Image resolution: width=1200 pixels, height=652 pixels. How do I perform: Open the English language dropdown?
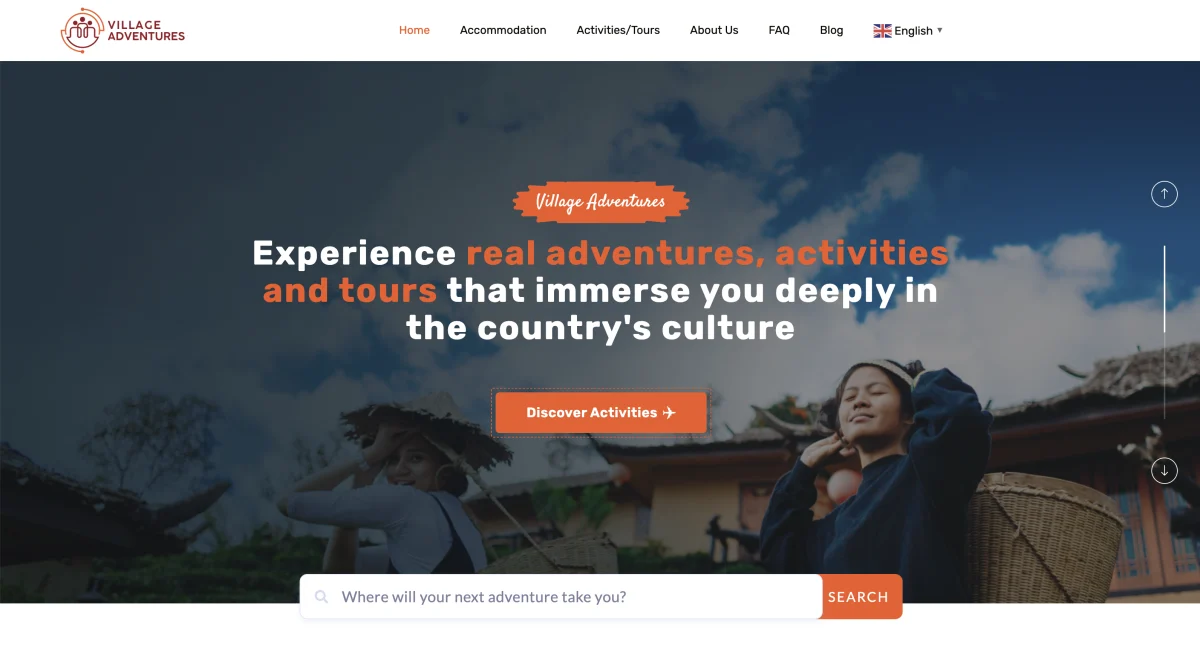(908, 31)
